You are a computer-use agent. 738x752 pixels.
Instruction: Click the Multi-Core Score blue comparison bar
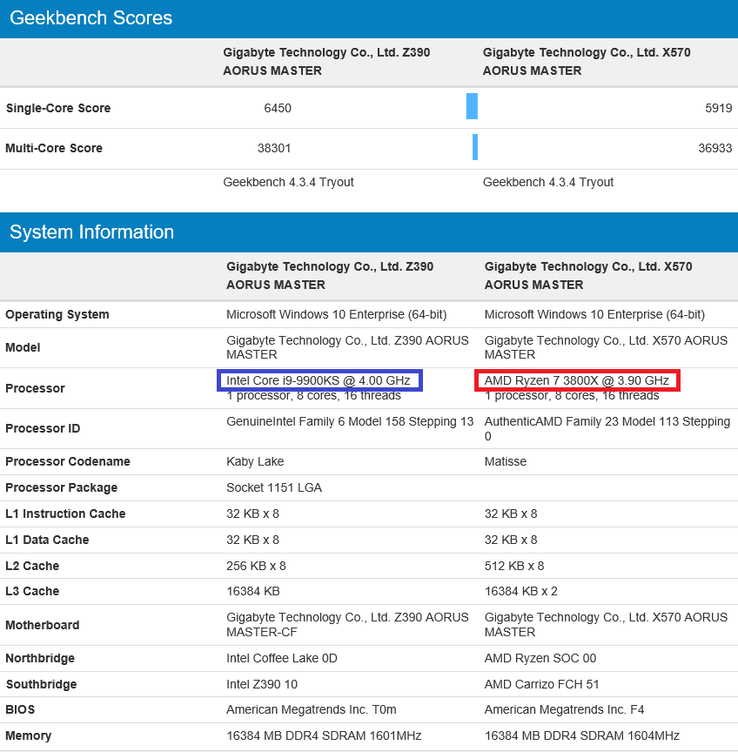pos(475,147)
